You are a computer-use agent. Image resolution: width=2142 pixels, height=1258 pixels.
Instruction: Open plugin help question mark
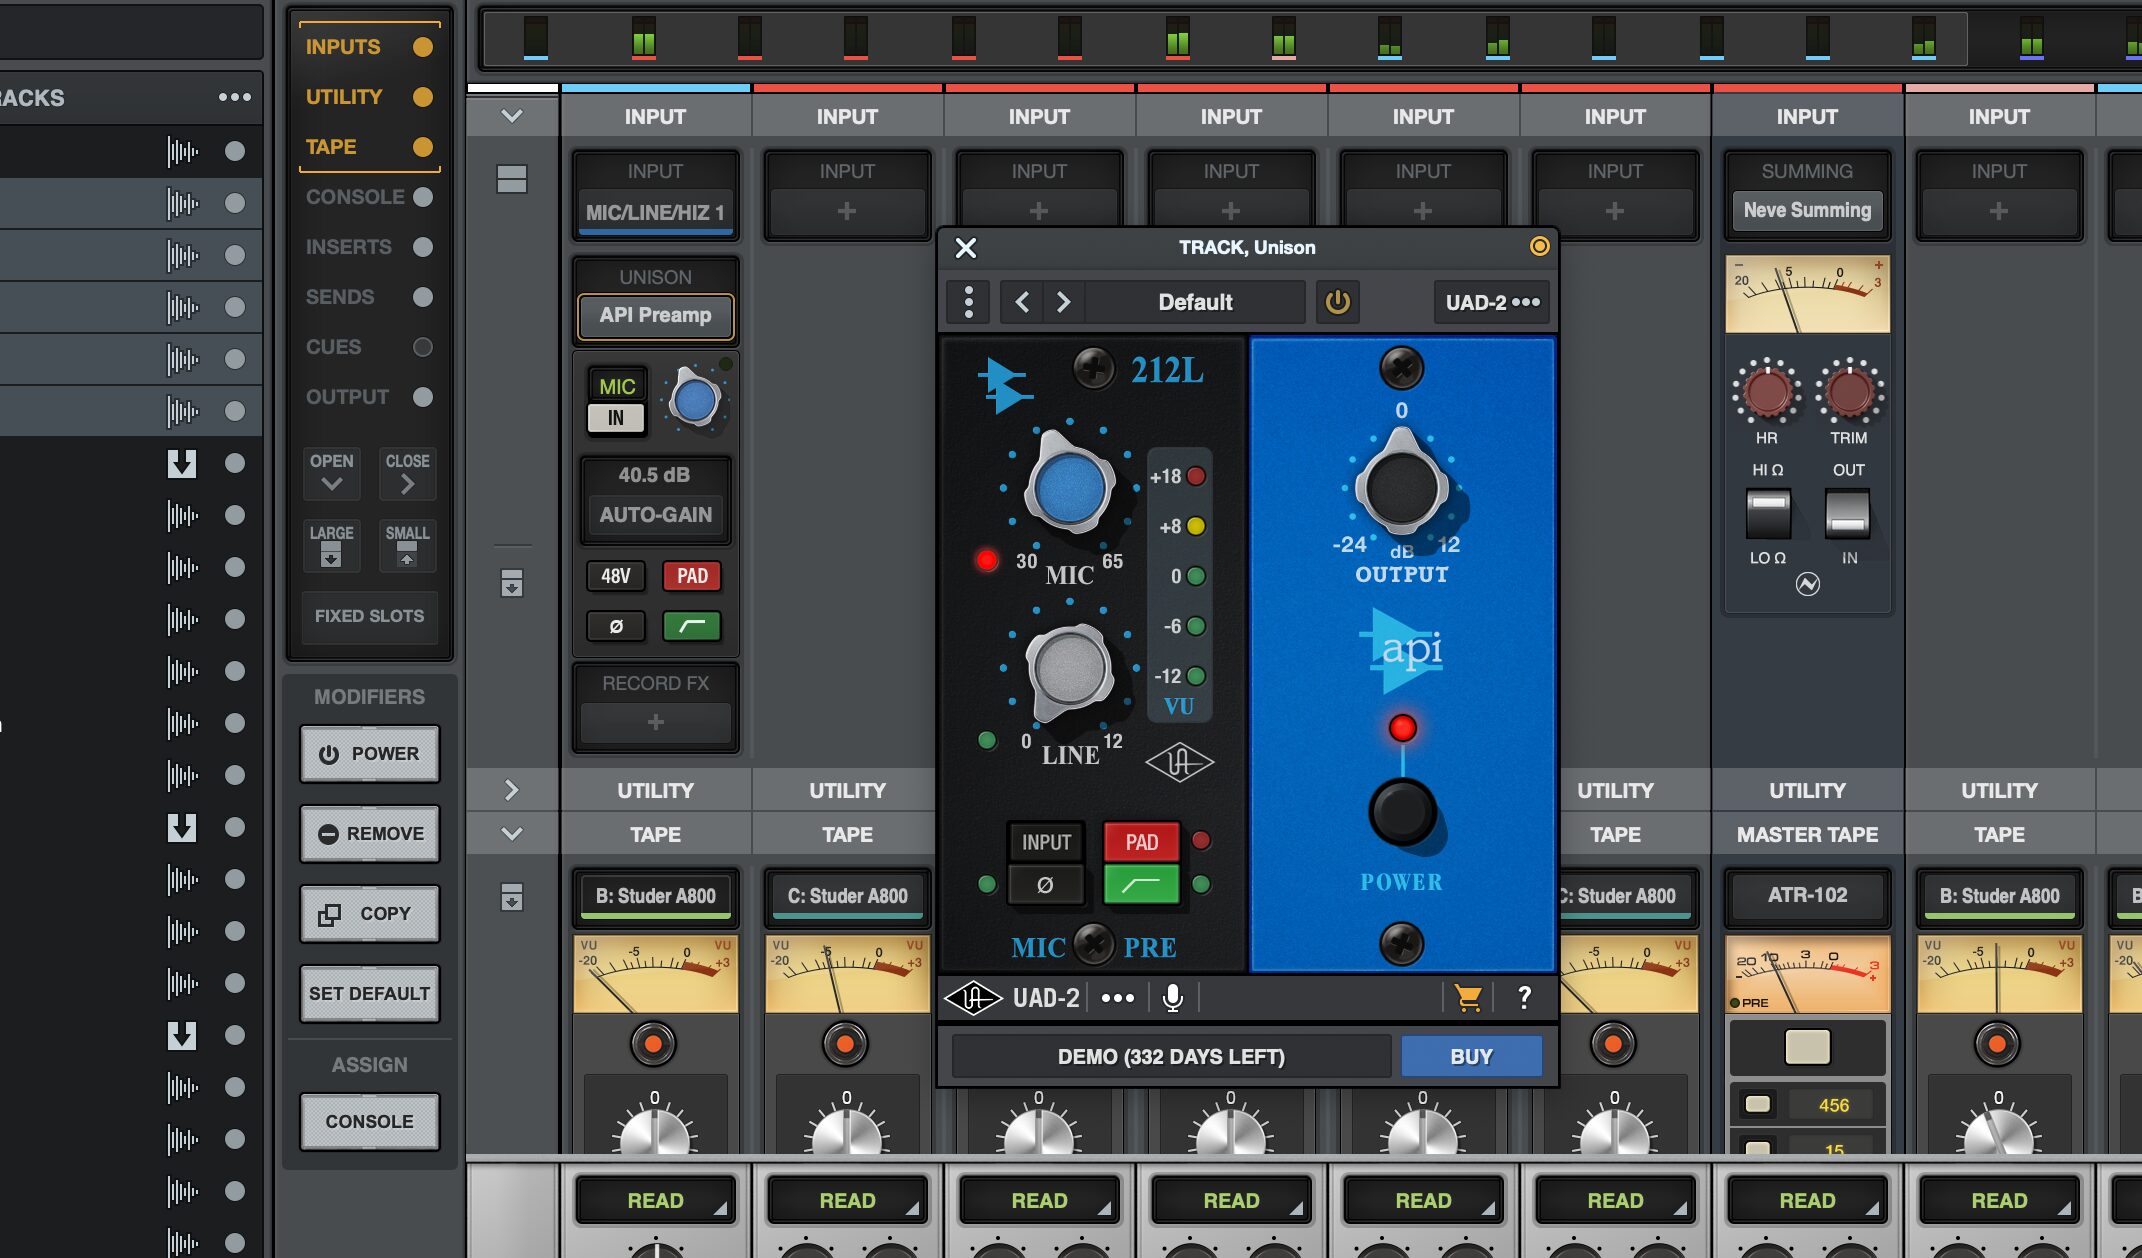point(1524,997)
